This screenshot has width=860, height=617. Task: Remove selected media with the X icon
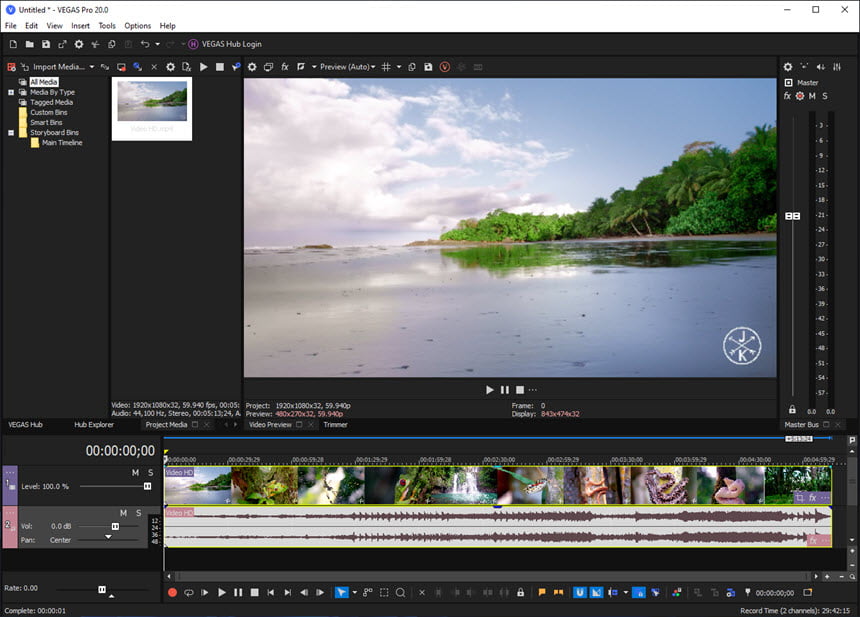[154, 67]
